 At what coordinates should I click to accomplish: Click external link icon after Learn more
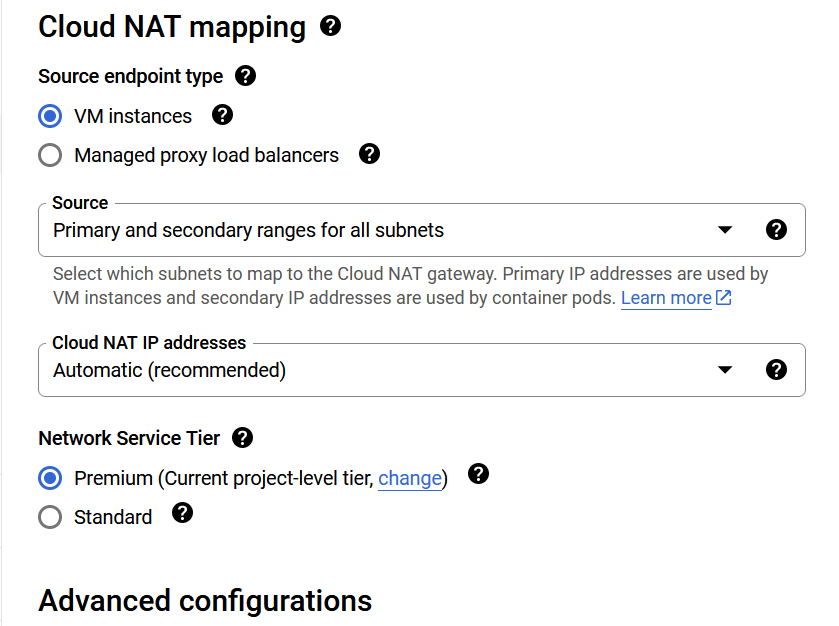pyautogui.click(x=724, y=298)
